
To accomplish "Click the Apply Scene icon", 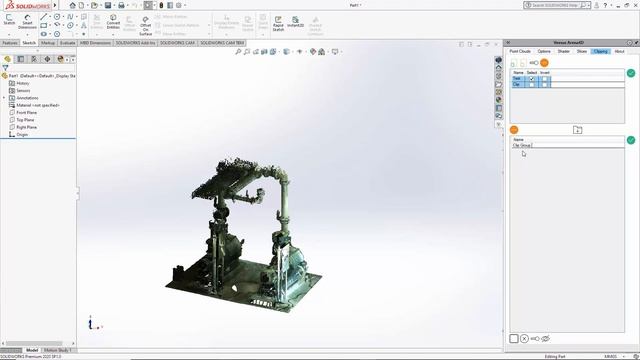I will (x=322, y=52).
